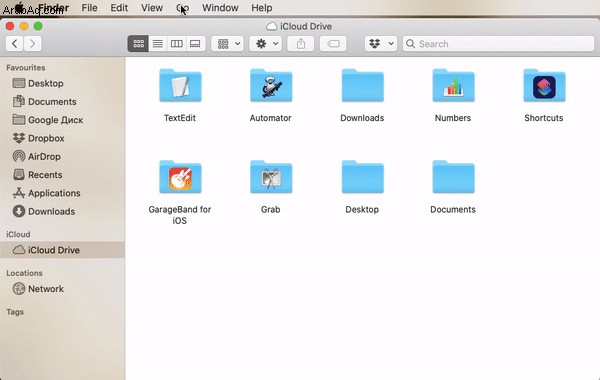
Task: Open the Action gear menu
Action: pos(266,44)
